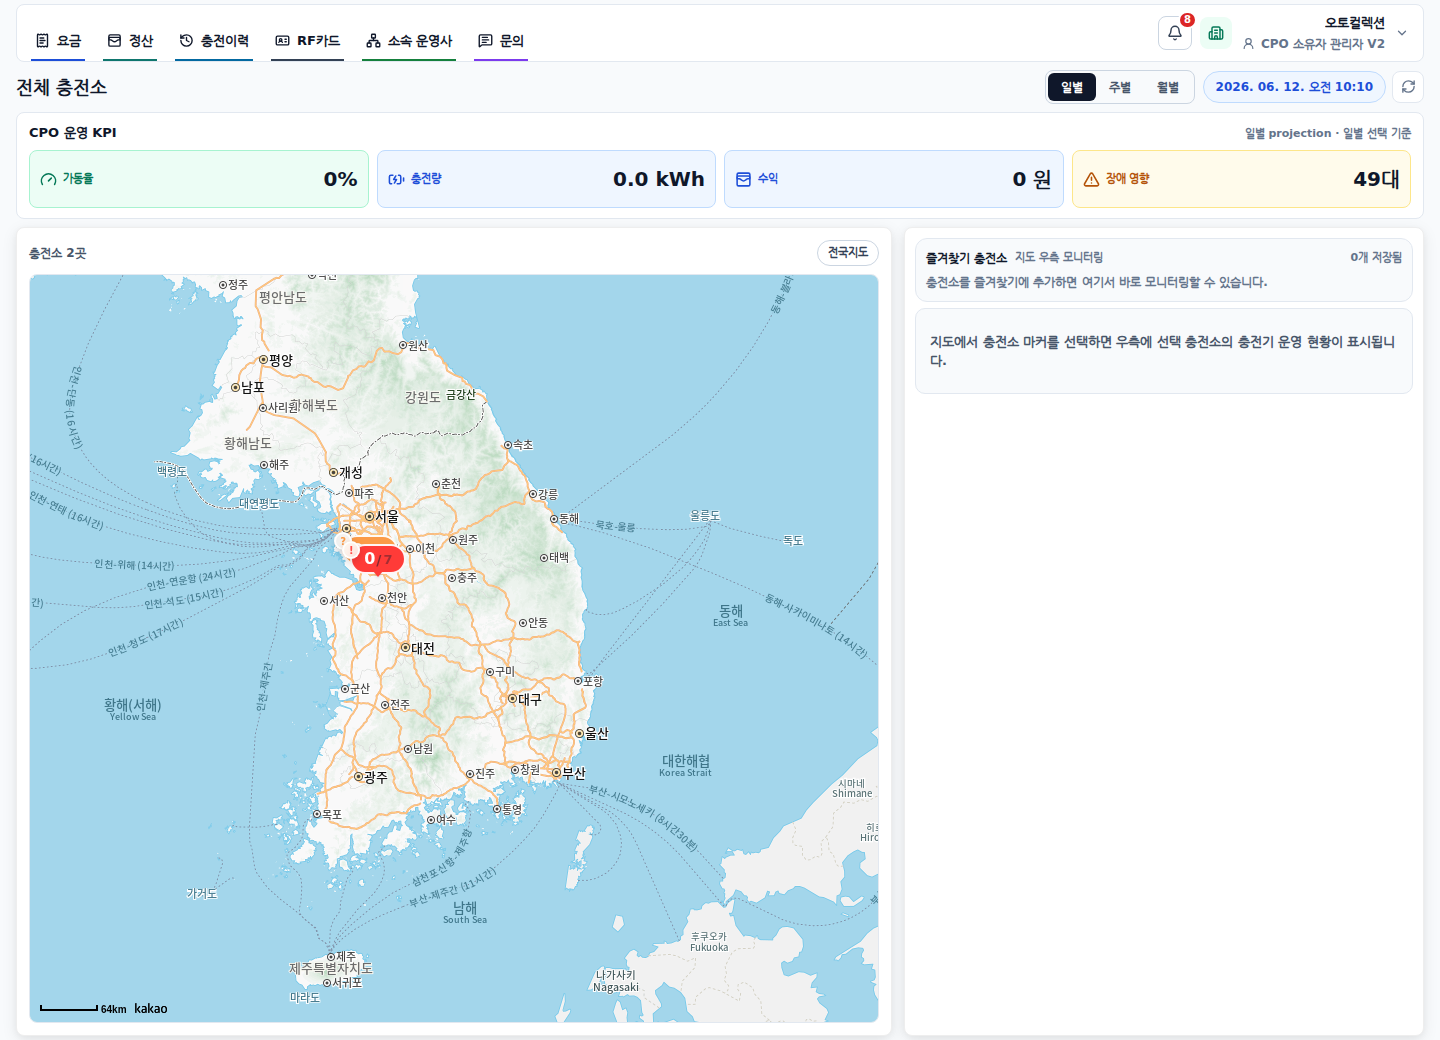Click the 가동률 KPI card

199,179
